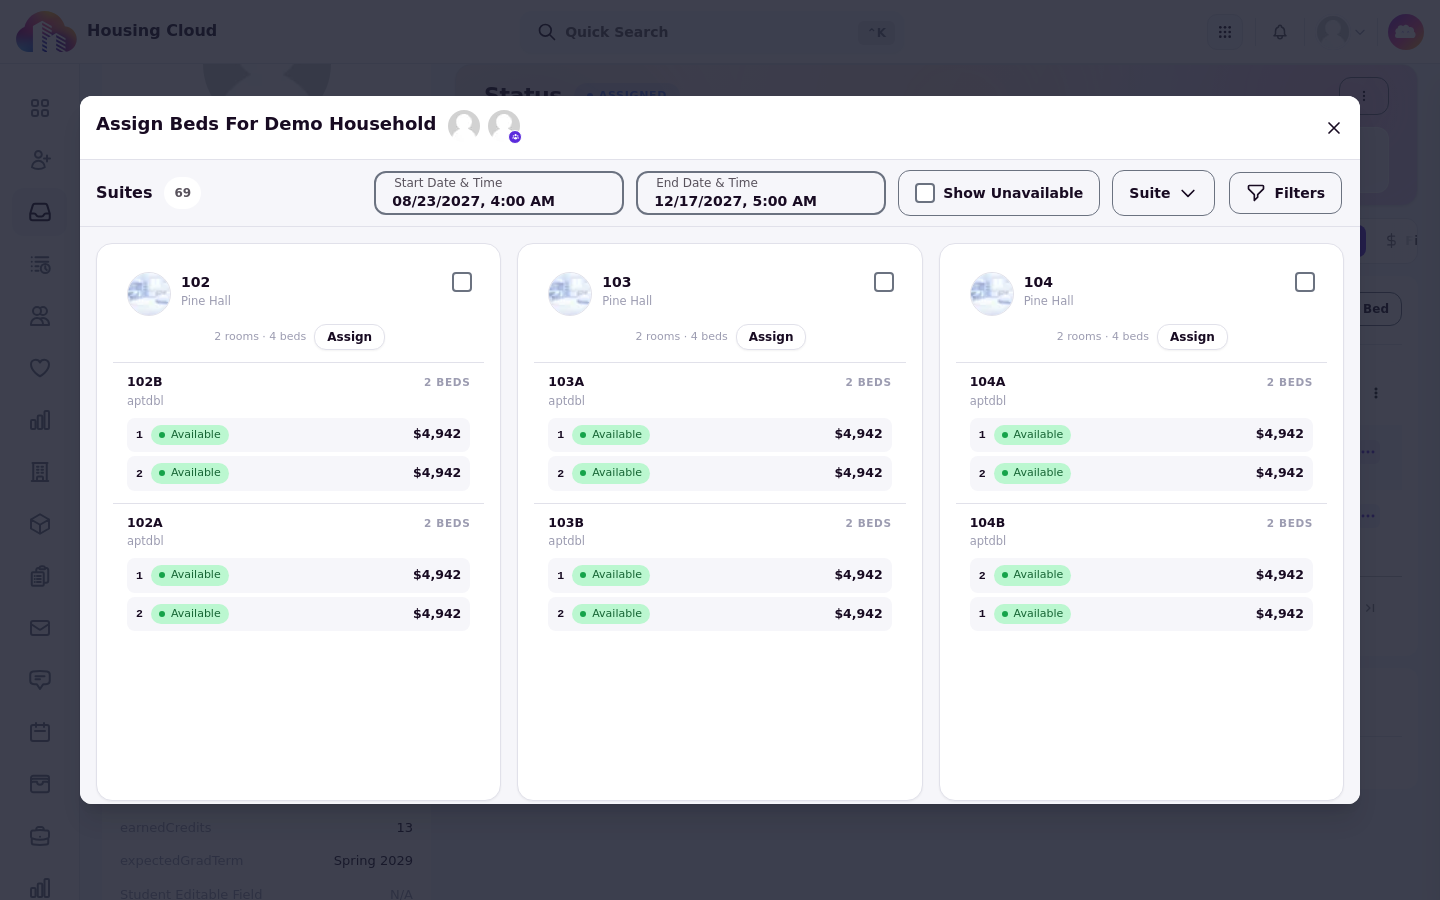This screenshot has width=1440, height=900.
Task: Assign suite 102 Pine Hall
Action: [349, 337]
